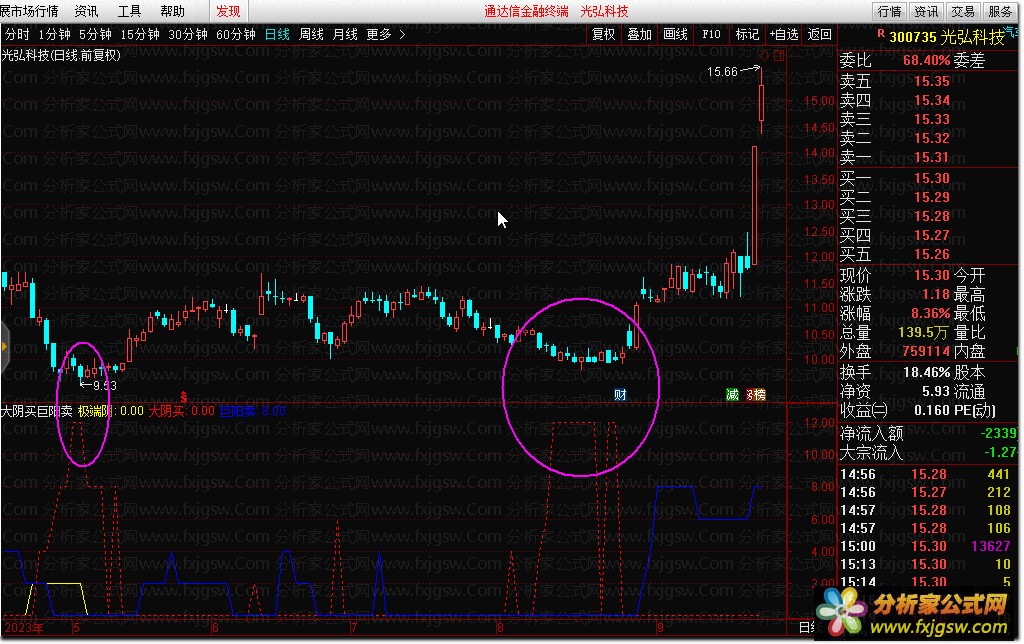Click the 买四 price 15.27
This screenshot has width=1024, height=644.
(x=932, y=235)
